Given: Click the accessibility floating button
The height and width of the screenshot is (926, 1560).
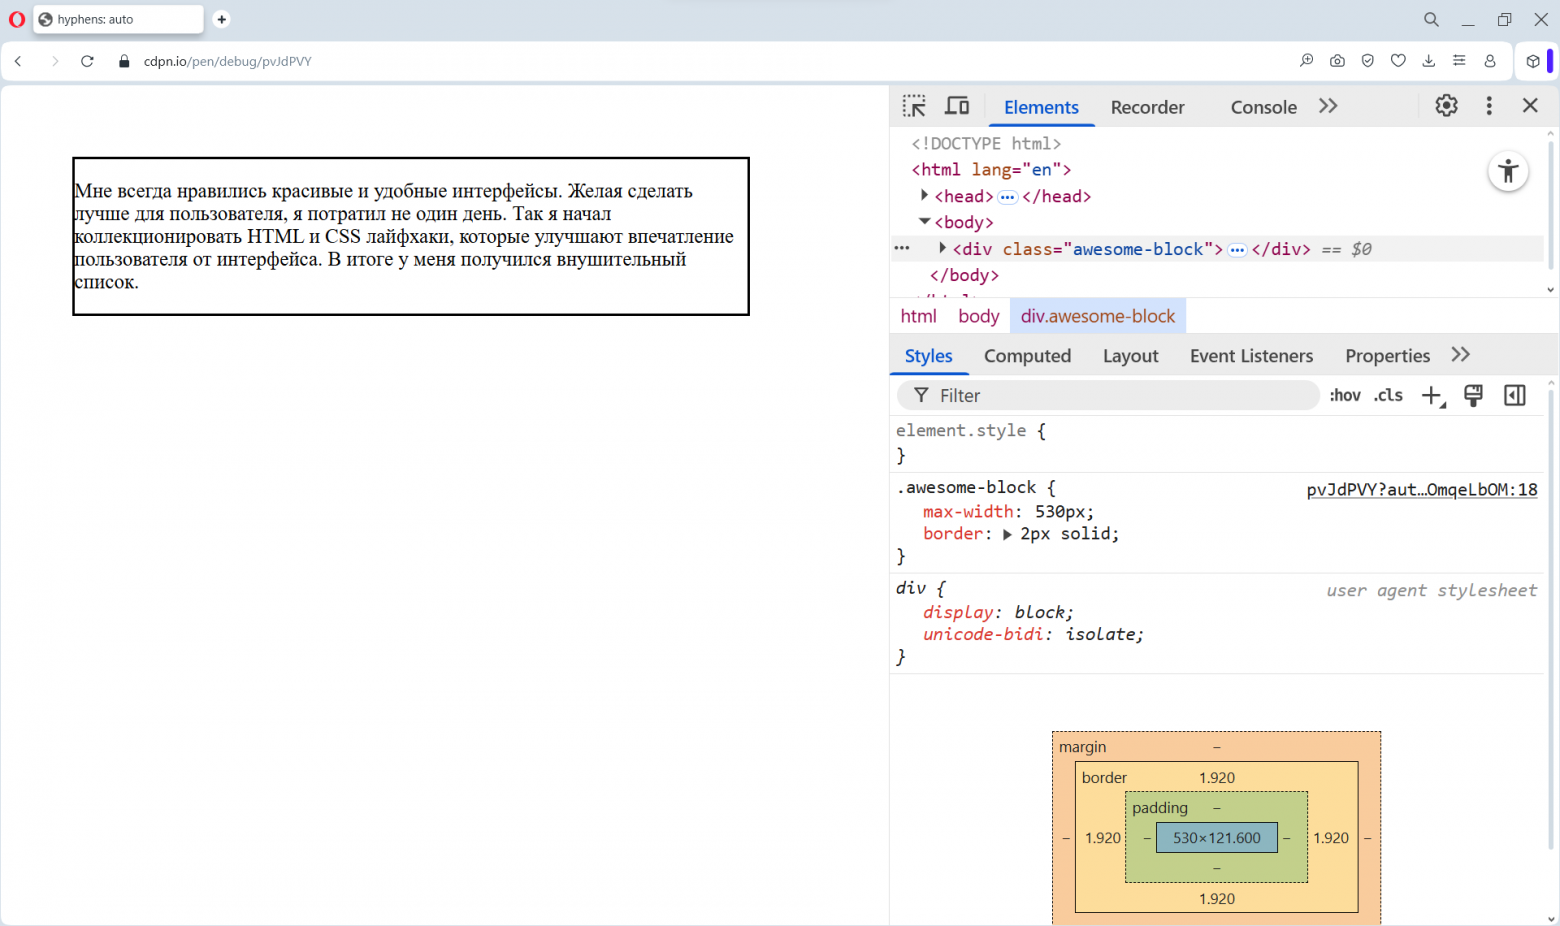Looking at the screenshot, I should coord(1508,172).
